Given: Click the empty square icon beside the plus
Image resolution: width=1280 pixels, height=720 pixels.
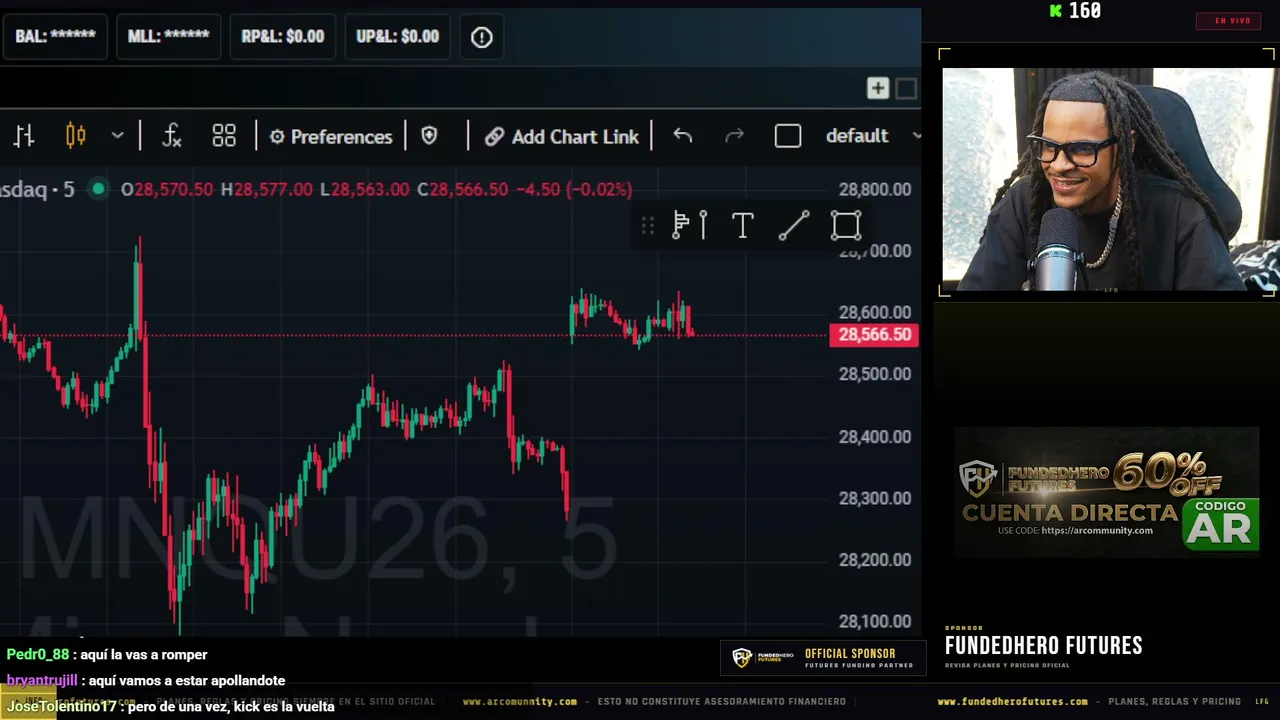Looking at the screenshot, I should pyautogui.click(x=906, y=88).
